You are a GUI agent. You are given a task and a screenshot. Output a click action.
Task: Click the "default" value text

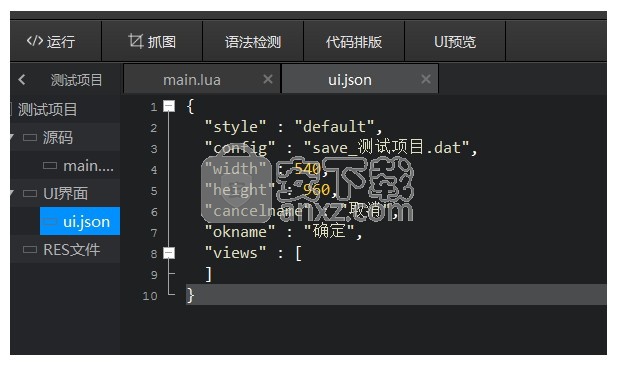point(334,127)
